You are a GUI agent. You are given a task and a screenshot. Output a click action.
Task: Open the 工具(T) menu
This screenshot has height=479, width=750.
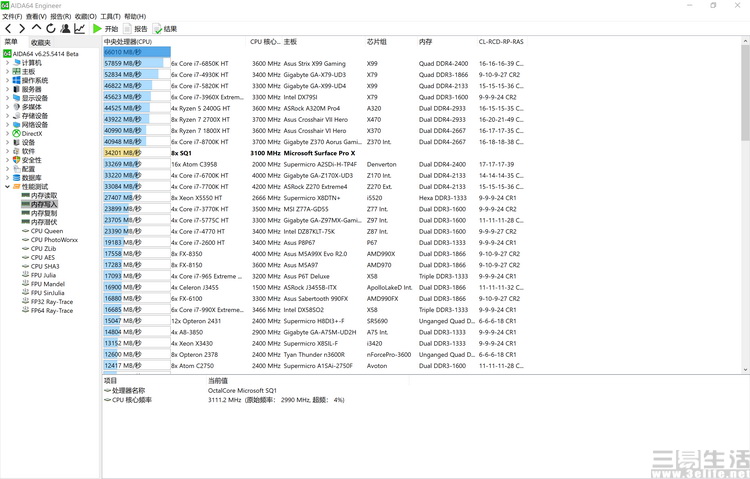pyautogui.click(x=110, y=16)
